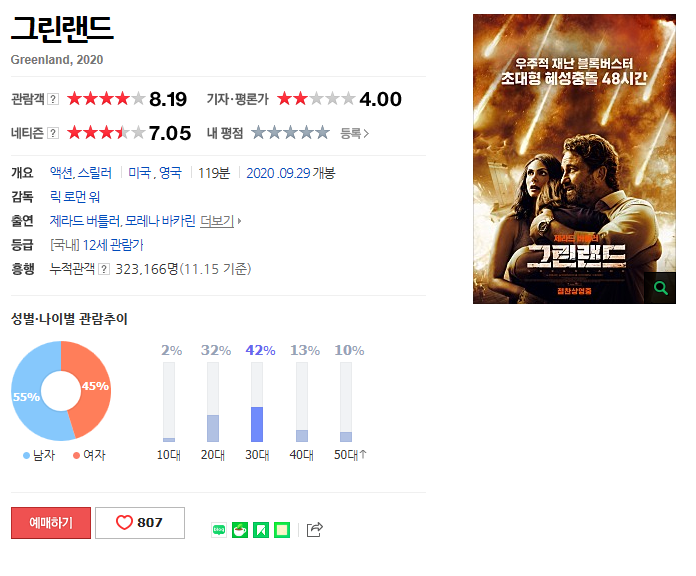Screen dimensions: 696x576
Task: Click the Greenland movie poster
Action: click(574, 159)
